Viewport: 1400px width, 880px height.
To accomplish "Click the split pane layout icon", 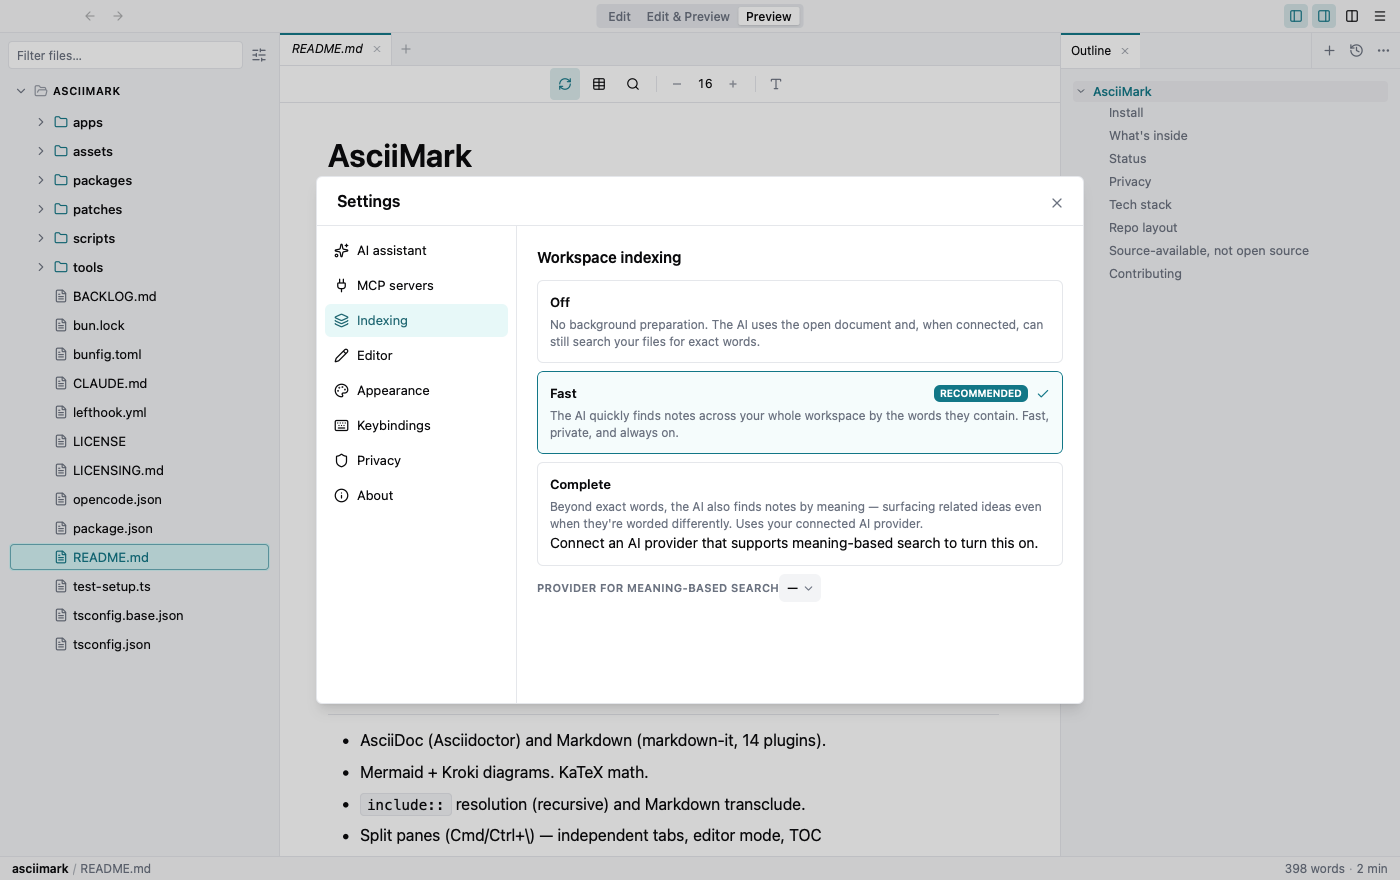I will pos(1352,16).
